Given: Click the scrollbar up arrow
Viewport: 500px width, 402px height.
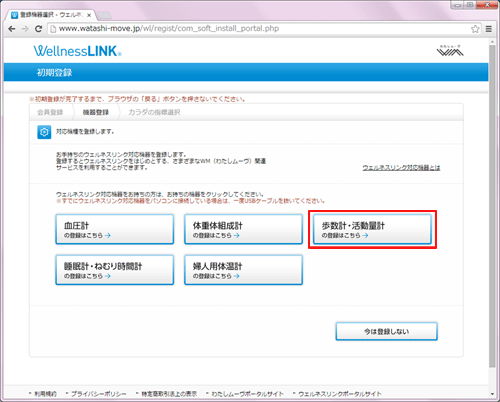Looking at the screenshot, I should 492,42.
